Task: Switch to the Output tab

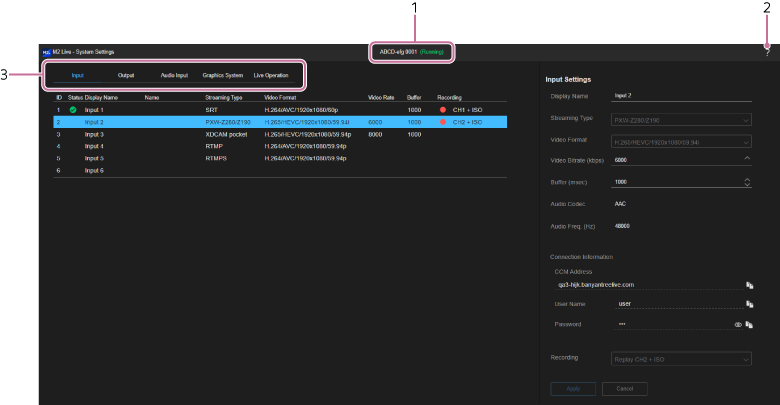Action: (x=126, y=76)
